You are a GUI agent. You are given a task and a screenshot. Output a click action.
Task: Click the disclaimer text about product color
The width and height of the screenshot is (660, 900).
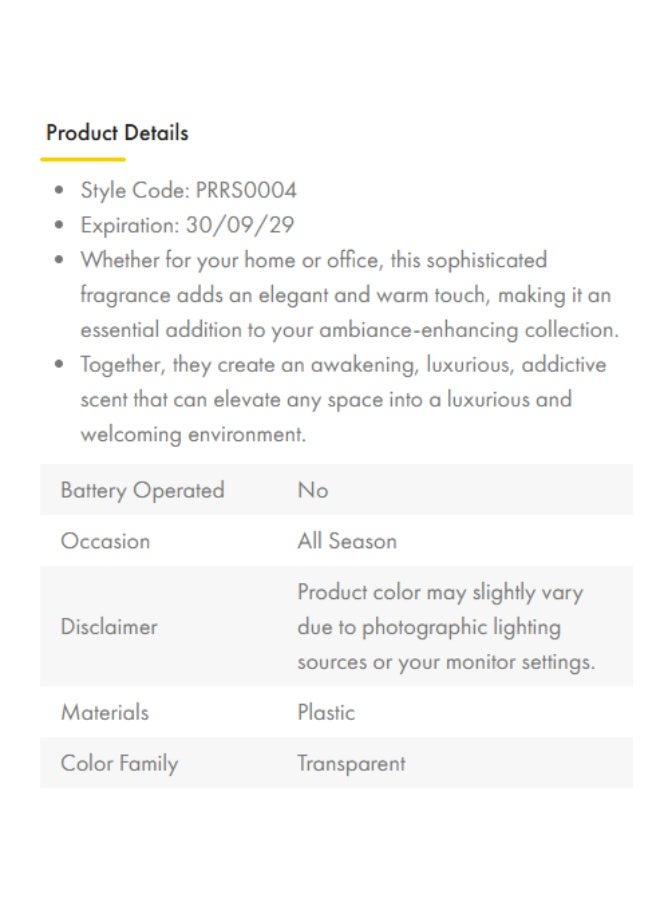click(446, 627)
